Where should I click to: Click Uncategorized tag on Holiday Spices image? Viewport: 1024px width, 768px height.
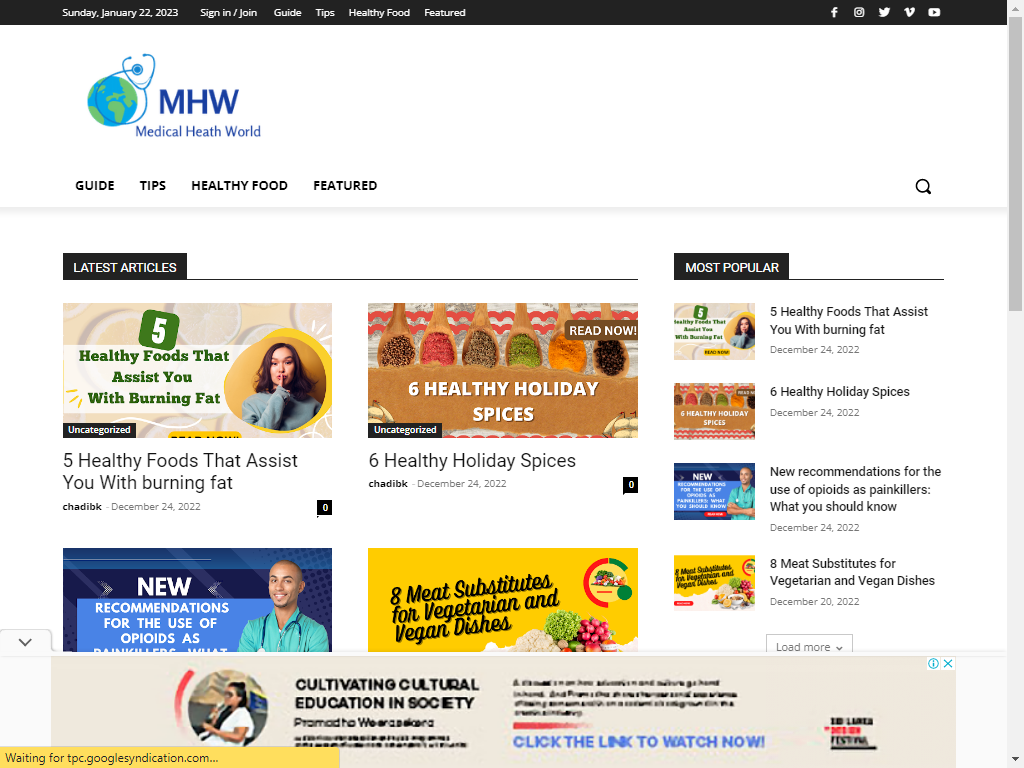[x=405, y=430]
